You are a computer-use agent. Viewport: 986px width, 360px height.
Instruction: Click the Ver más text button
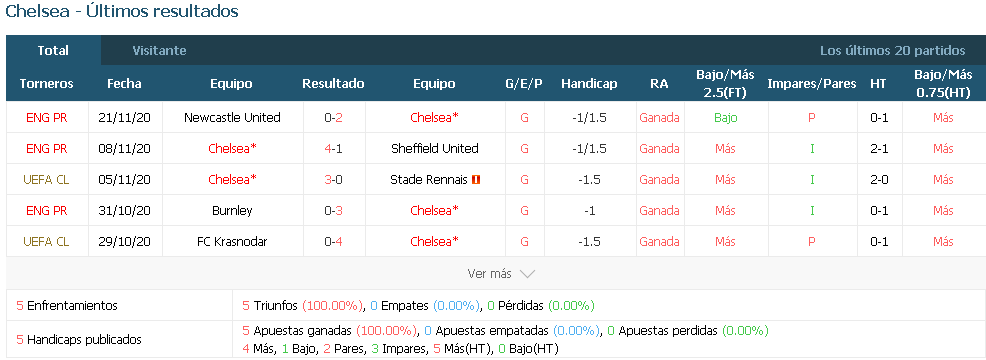(x=489, y=274)
